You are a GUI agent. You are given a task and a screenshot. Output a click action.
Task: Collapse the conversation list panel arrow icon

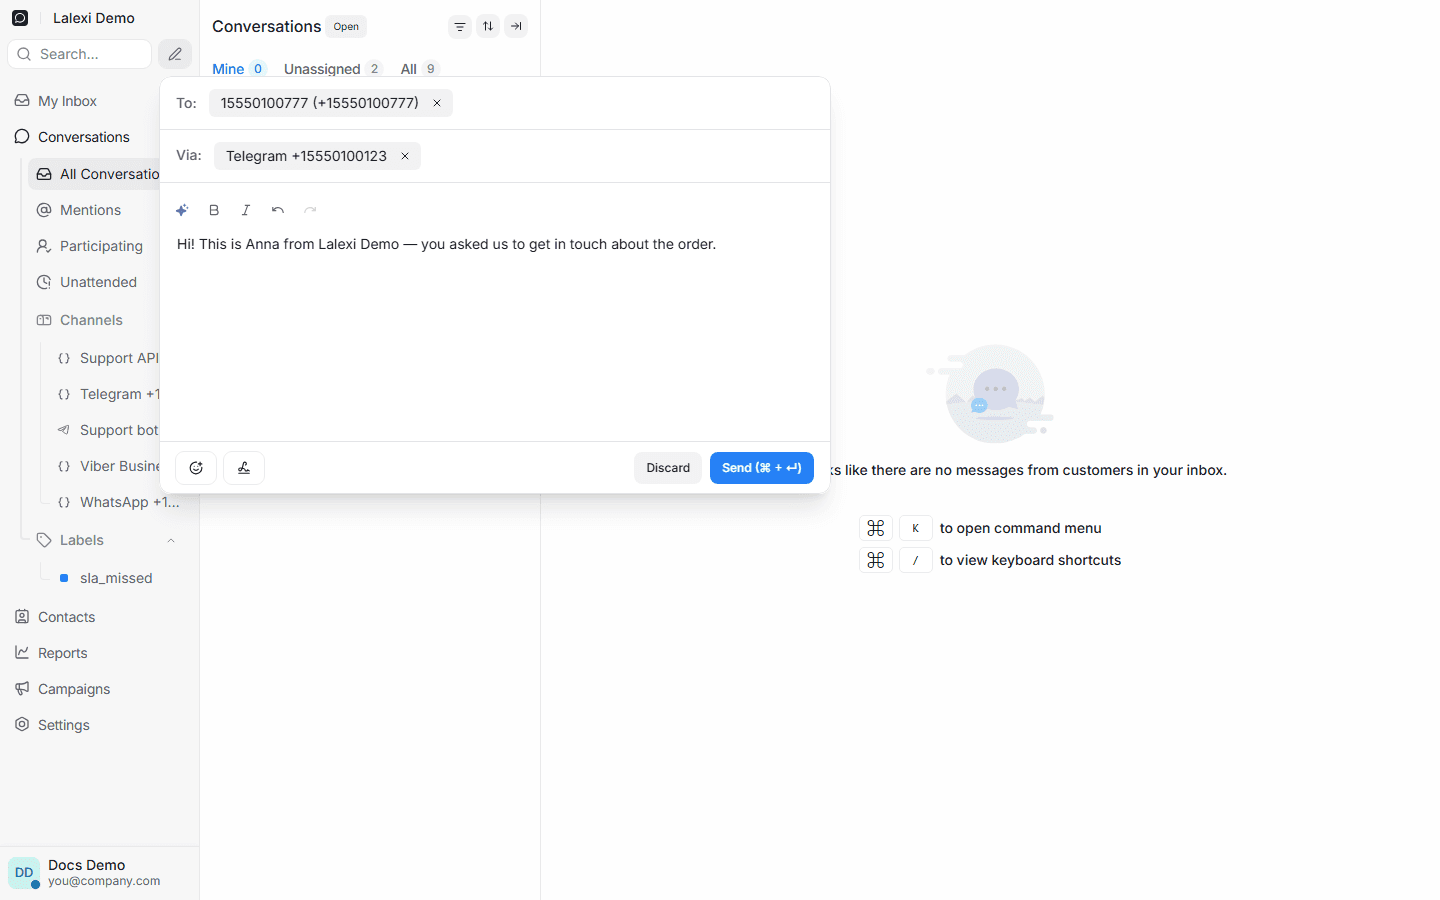tap(516, 27)
